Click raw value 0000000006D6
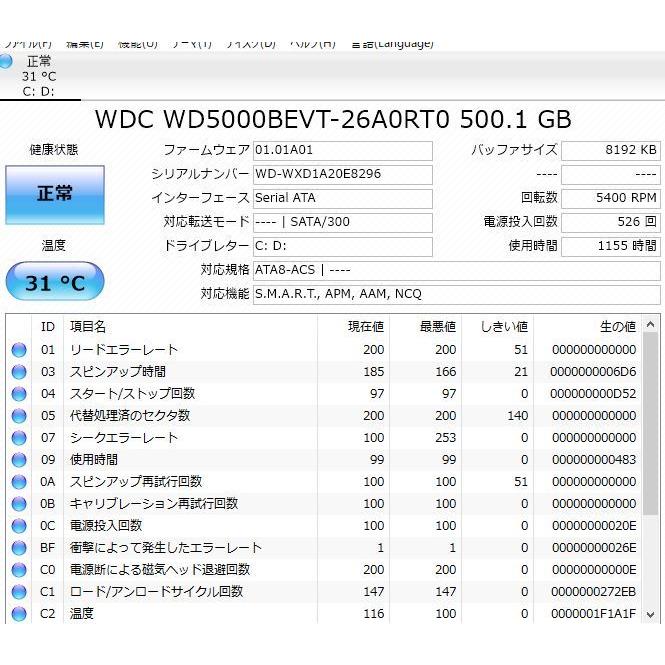665x665 pixels. 593,372
